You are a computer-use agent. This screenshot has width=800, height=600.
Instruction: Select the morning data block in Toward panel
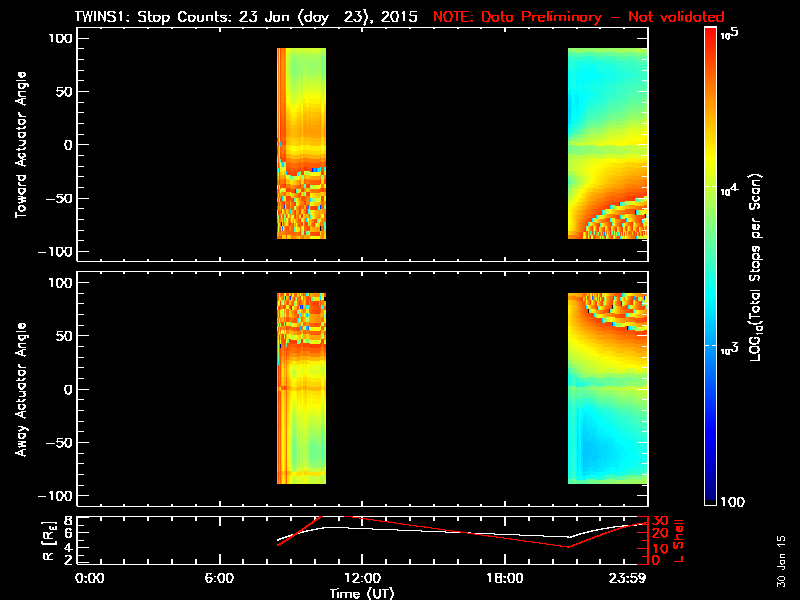click(301, 143)
